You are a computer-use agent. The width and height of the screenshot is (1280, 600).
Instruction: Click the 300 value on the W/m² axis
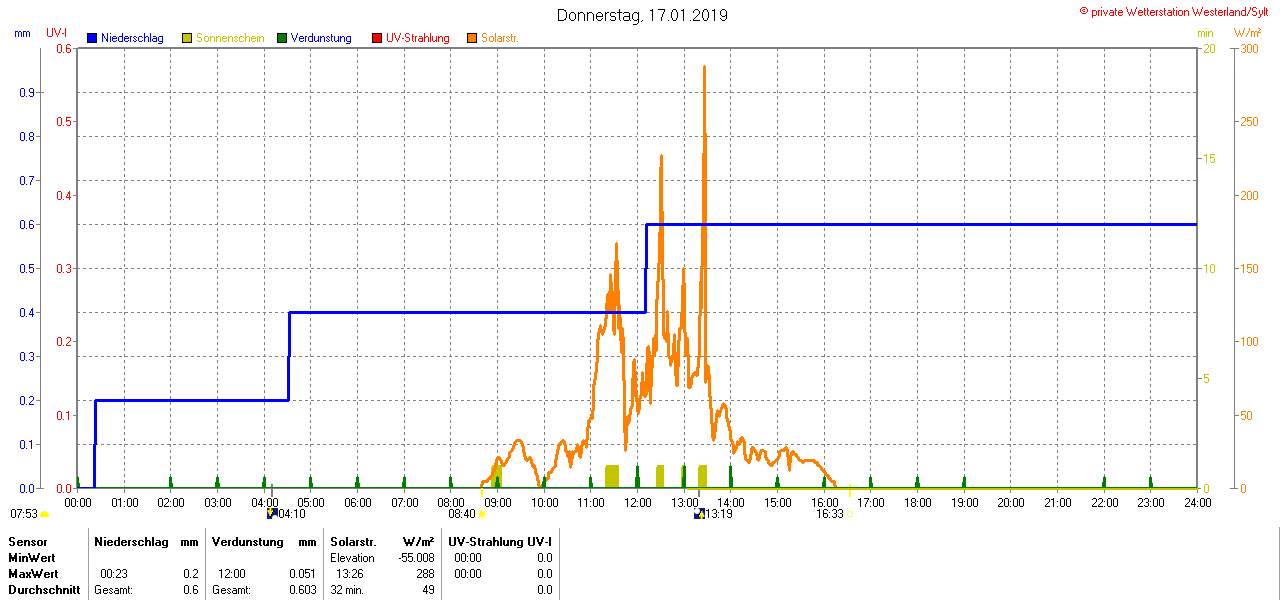coord(1248,48)
